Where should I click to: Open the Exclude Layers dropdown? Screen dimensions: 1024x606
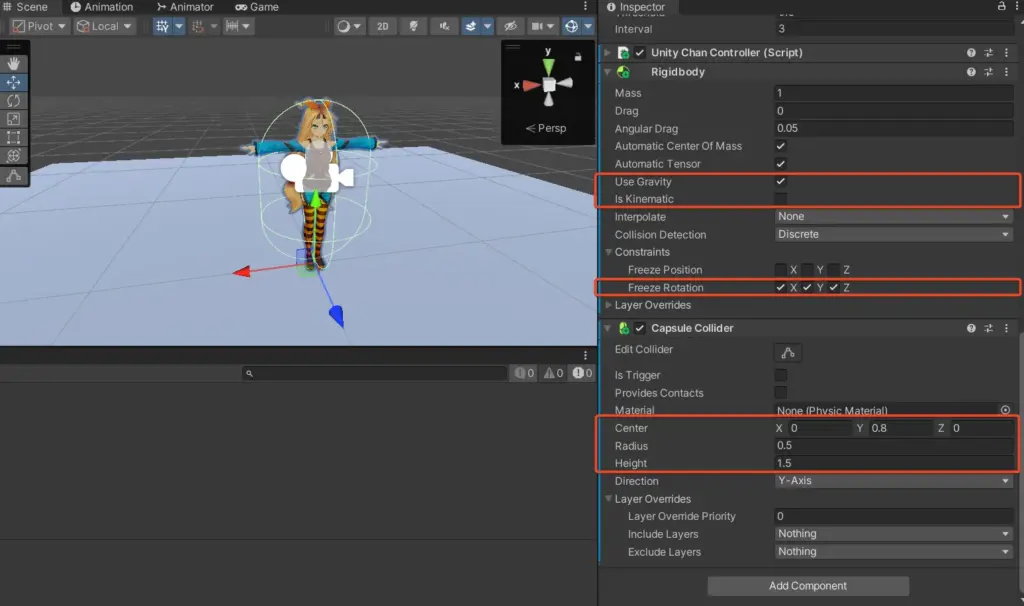coord(893,552)
